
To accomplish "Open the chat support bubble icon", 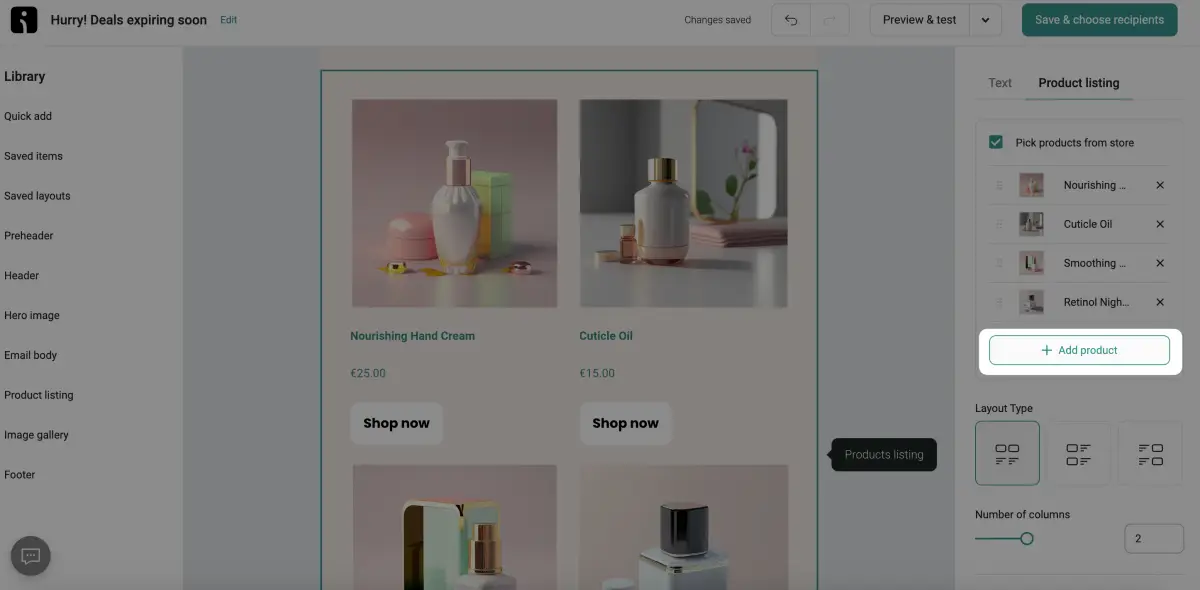I will (x=30, y=556).
